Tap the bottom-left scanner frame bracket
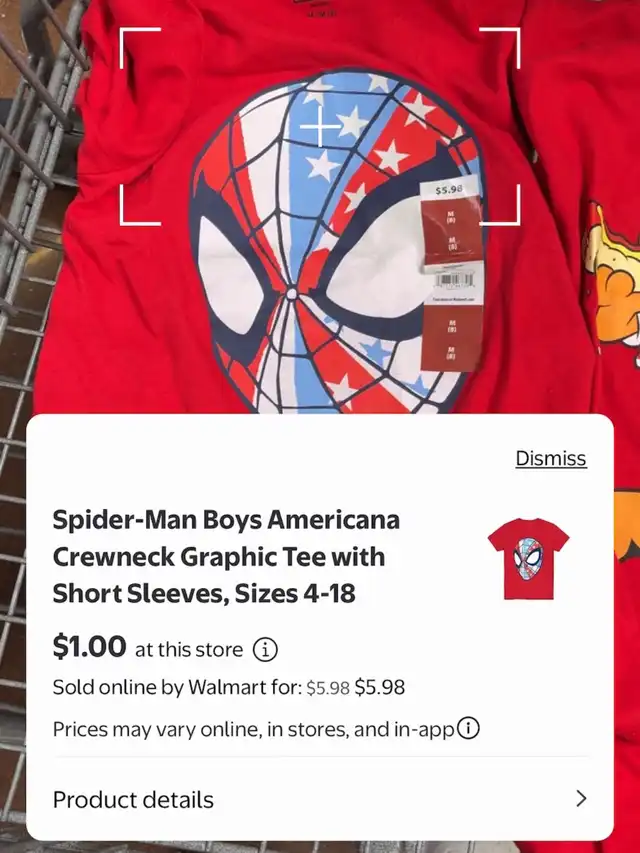This screenshot has width=640, height=853. click(x=140, y=205)
